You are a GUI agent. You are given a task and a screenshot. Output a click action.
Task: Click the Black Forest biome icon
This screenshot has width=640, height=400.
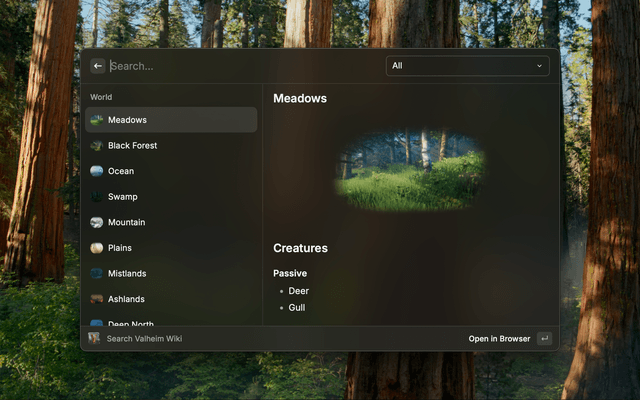click(96, 146)
